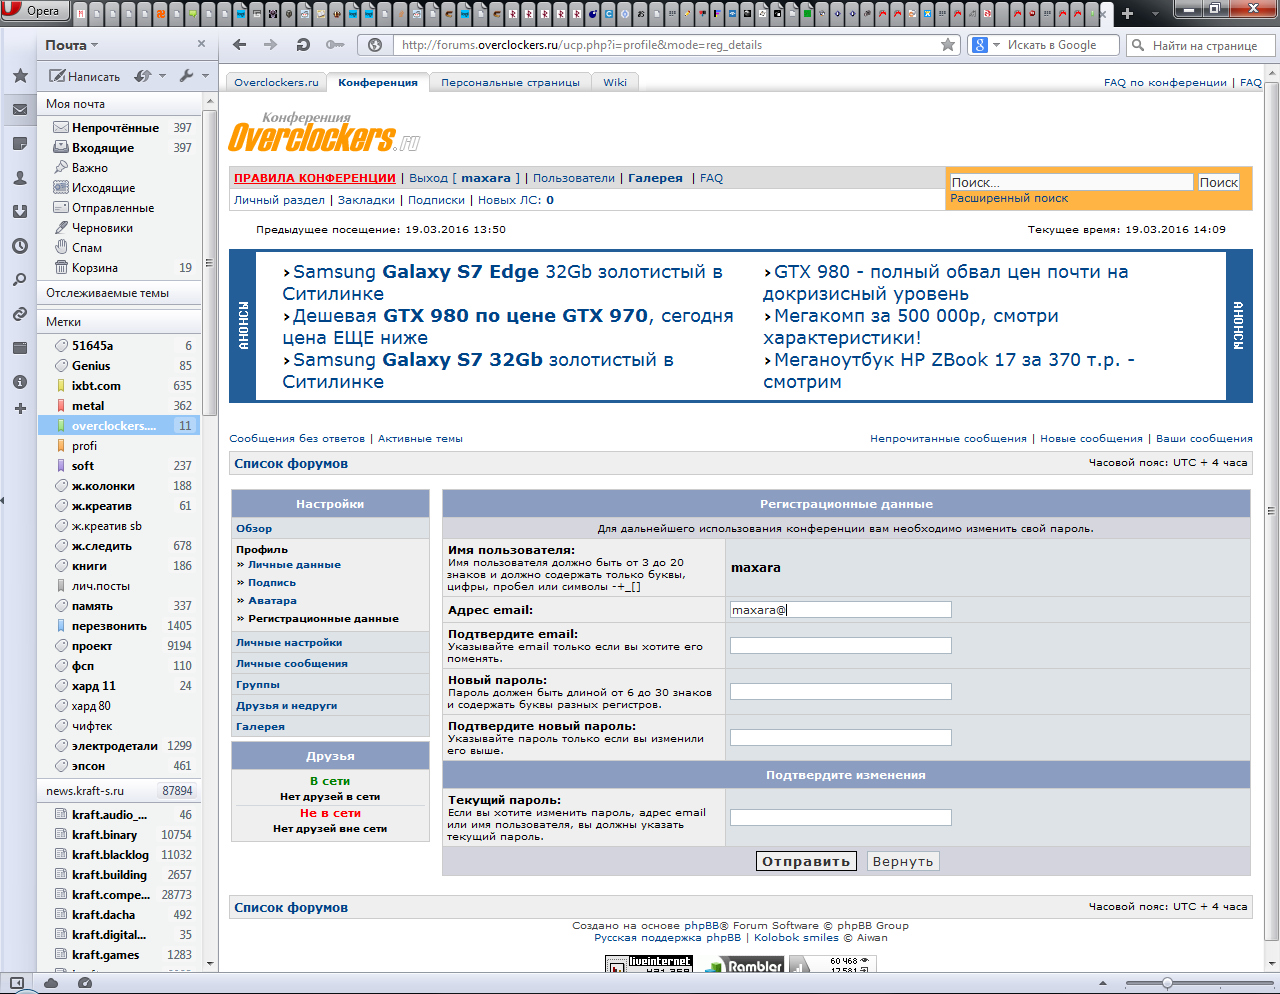Image resolution: width=1280 pixels, height=994 pixels.
Task: Show the closed tabs dropdown arrow
Action: (1155, 14)
